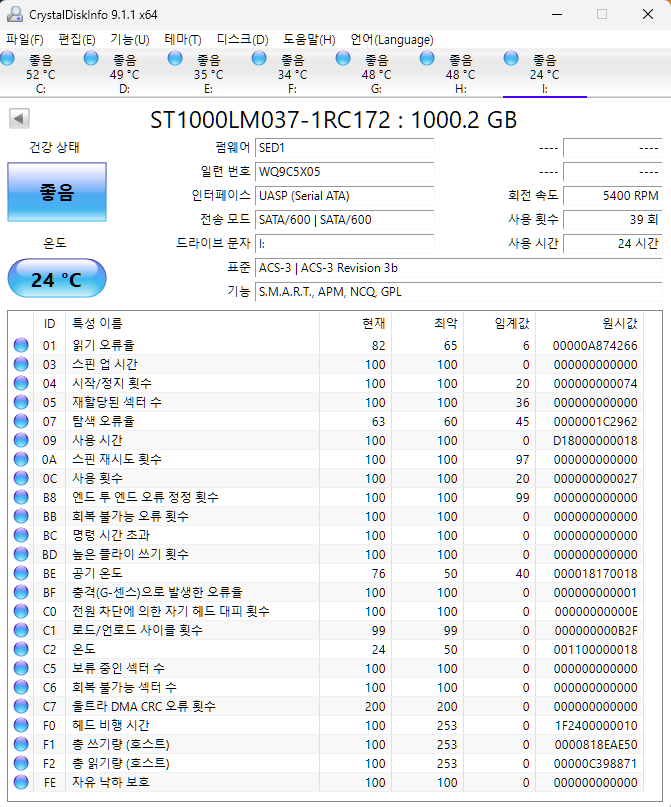
Task: Select drive F: status orb
Action: [x=259, y=59]
